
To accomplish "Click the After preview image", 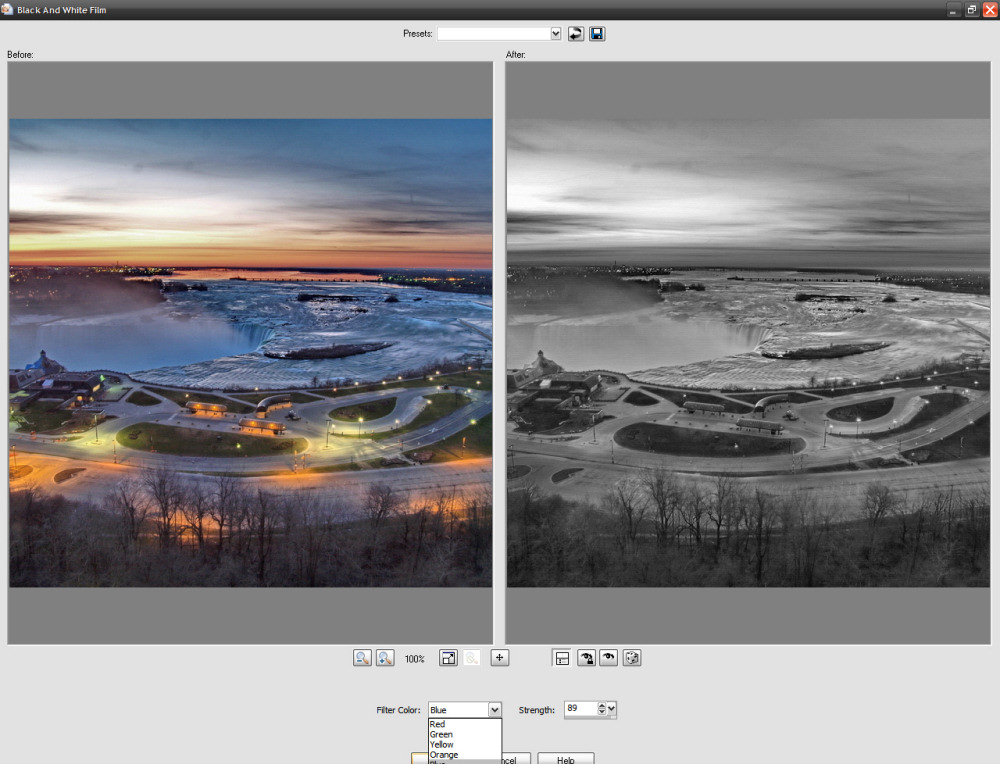I will (748, 353).
